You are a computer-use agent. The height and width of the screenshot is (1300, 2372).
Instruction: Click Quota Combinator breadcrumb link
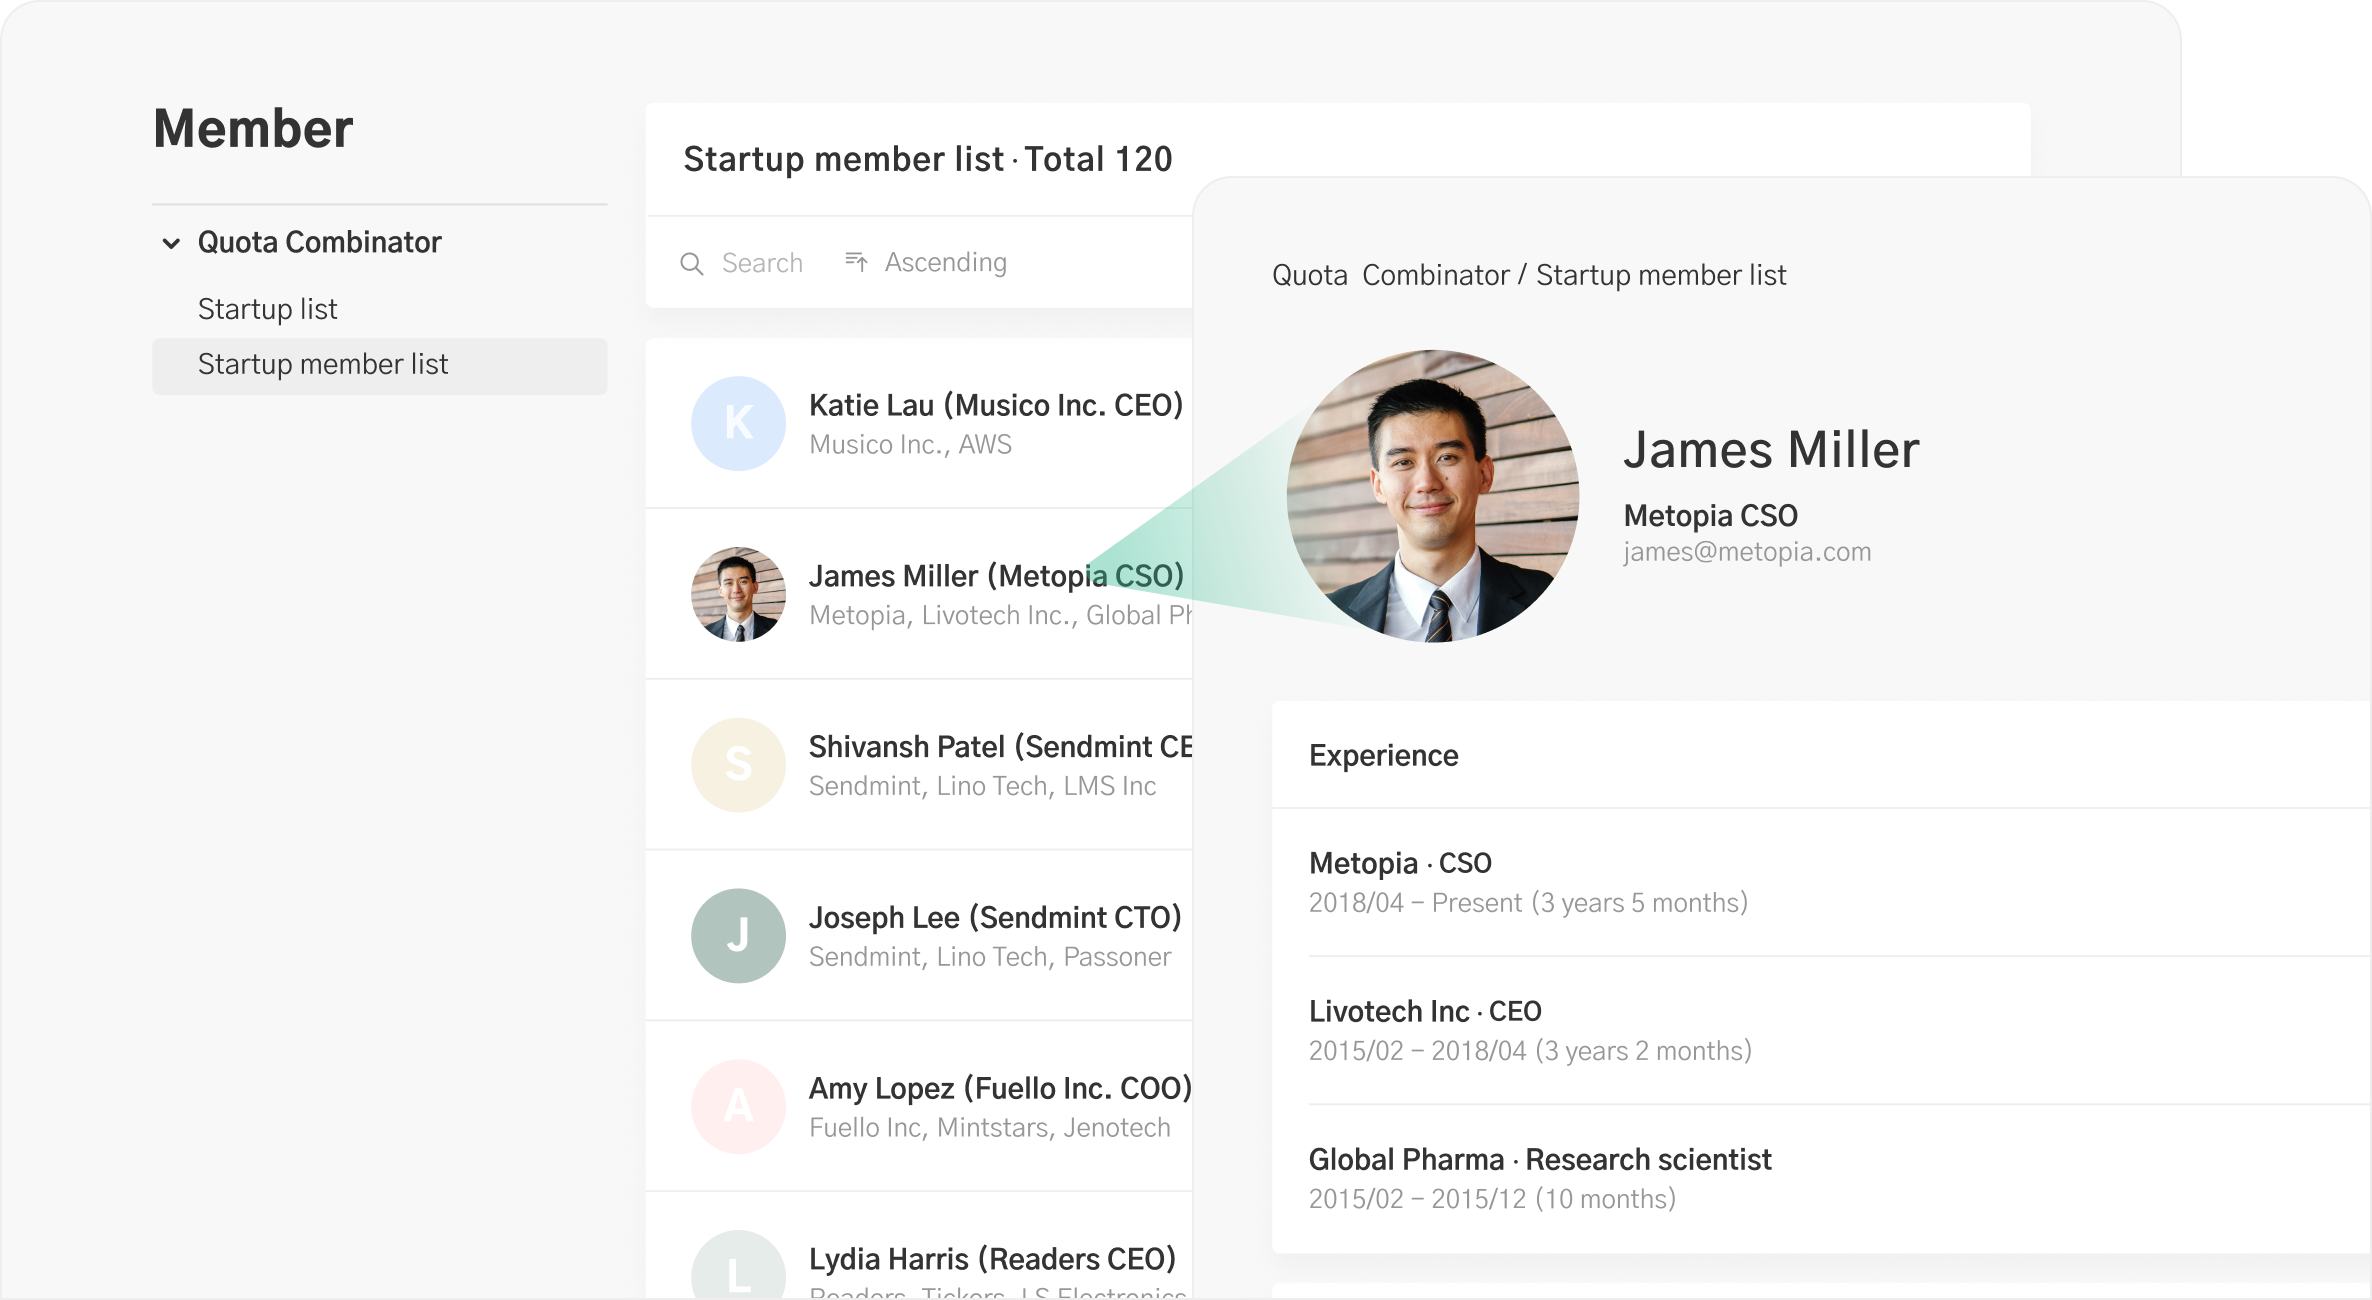[x=1390, y=275]
